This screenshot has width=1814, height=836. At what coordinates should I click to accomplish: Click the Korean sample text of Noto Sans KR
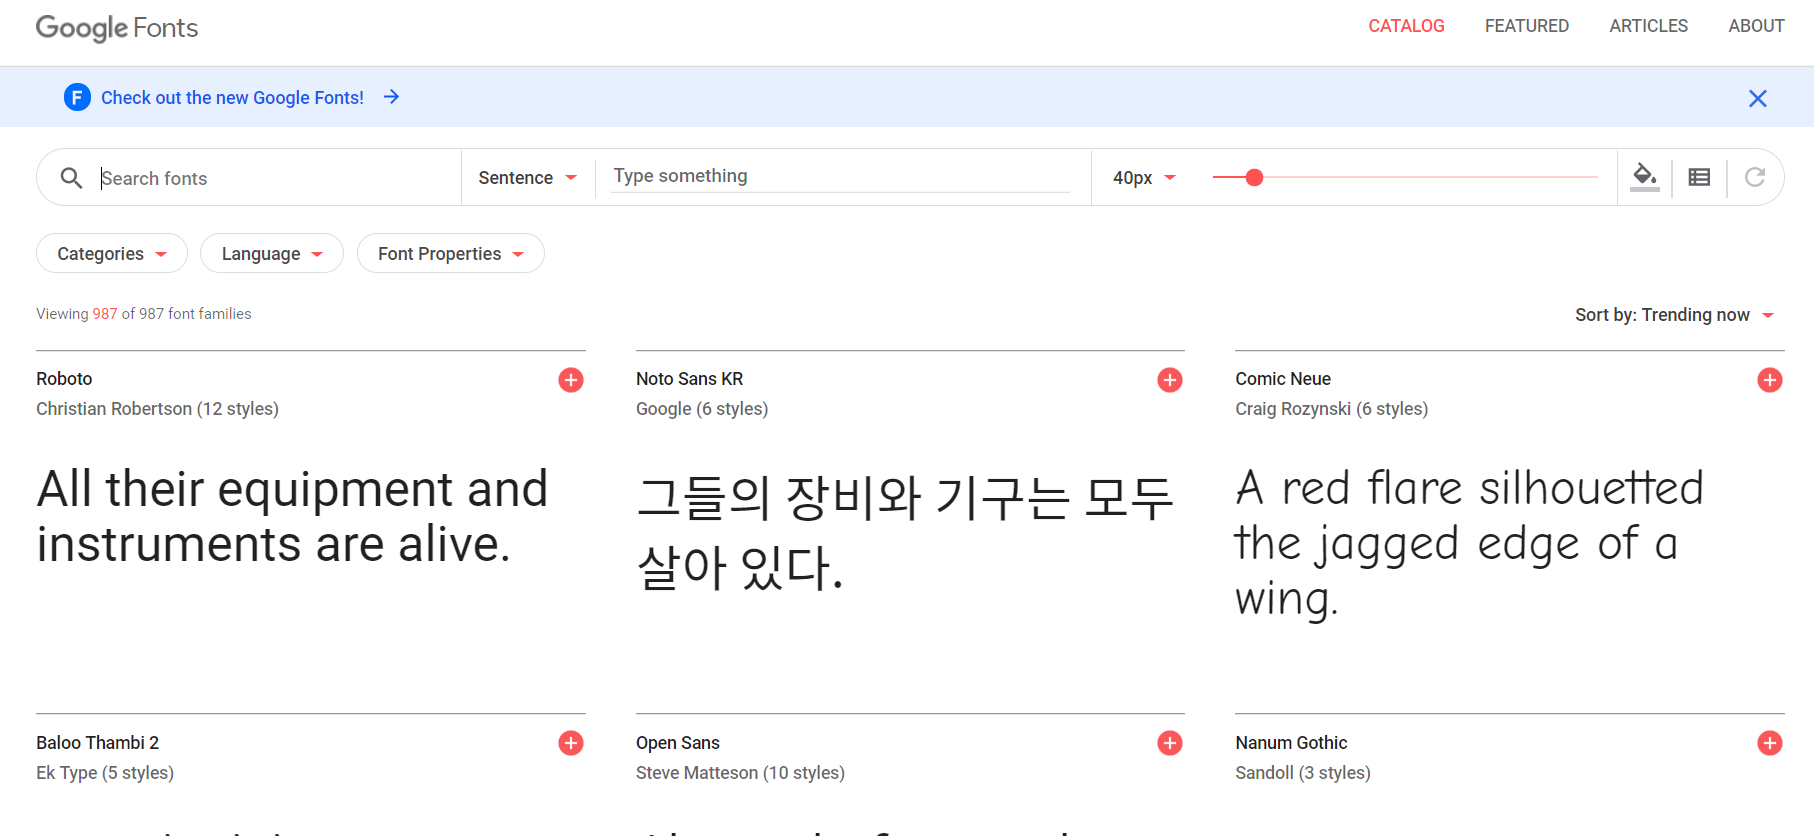click(x=905, y=532)
